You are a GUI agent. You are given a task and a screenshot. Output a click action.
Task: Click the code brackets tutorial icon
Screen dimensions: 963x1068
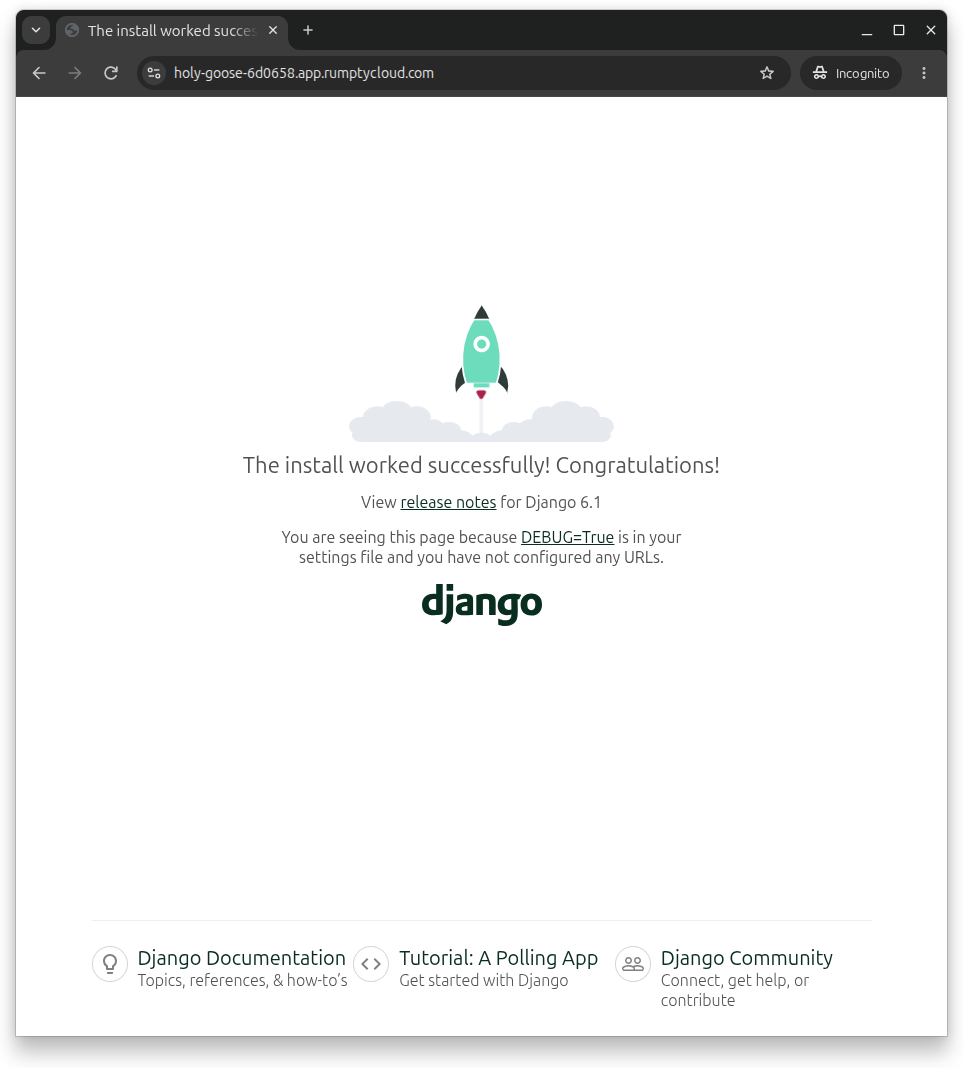[371, 964]
